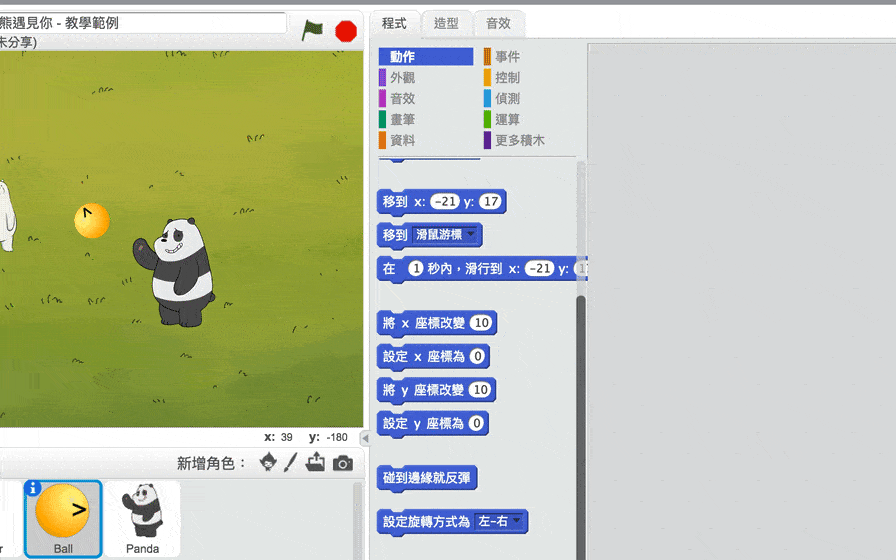Select the 運算 block category
The height and width of the screenshot is (560, 896).
tap(507, 119)
